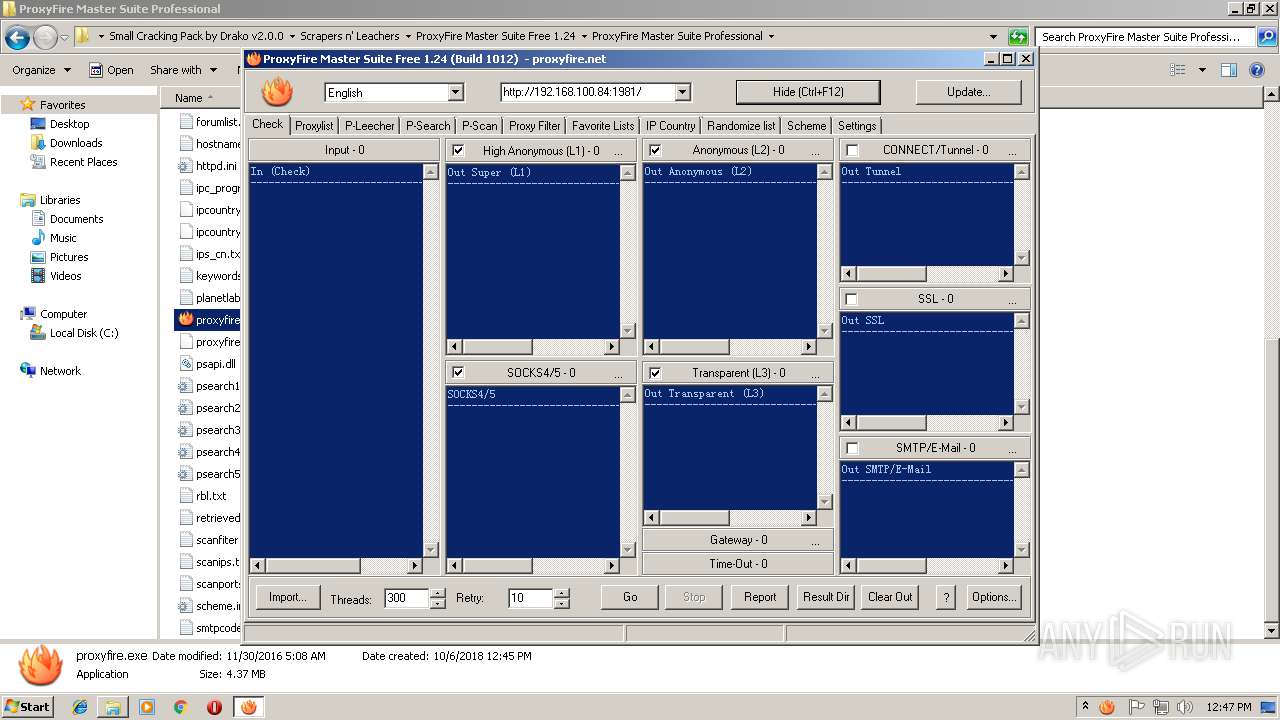Click Explorer back navigation arrow
The height and width of the screenshot is (720, 1280).
coord(17,38)
